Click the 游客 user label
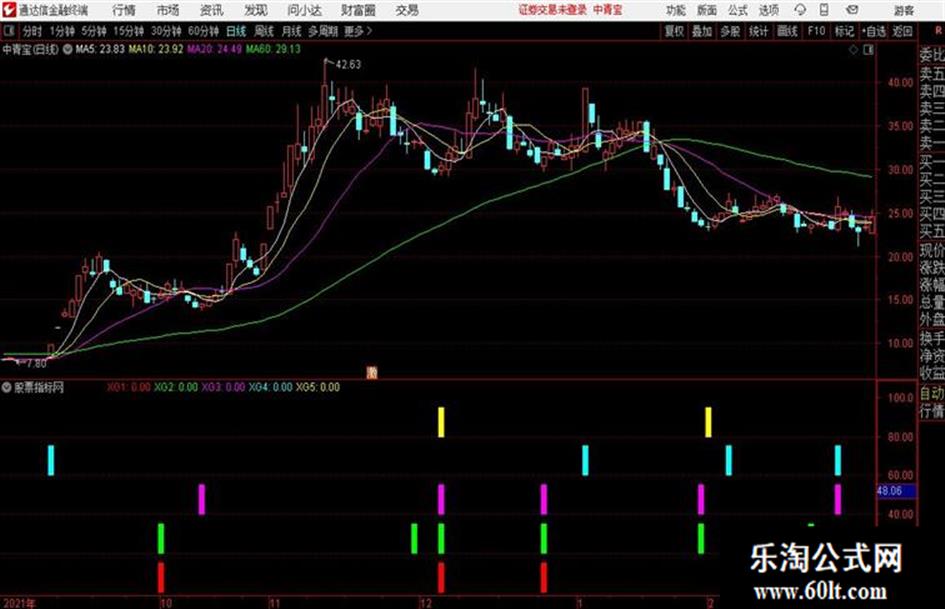The width and height of the screenshot is (945, 609). 903,10
